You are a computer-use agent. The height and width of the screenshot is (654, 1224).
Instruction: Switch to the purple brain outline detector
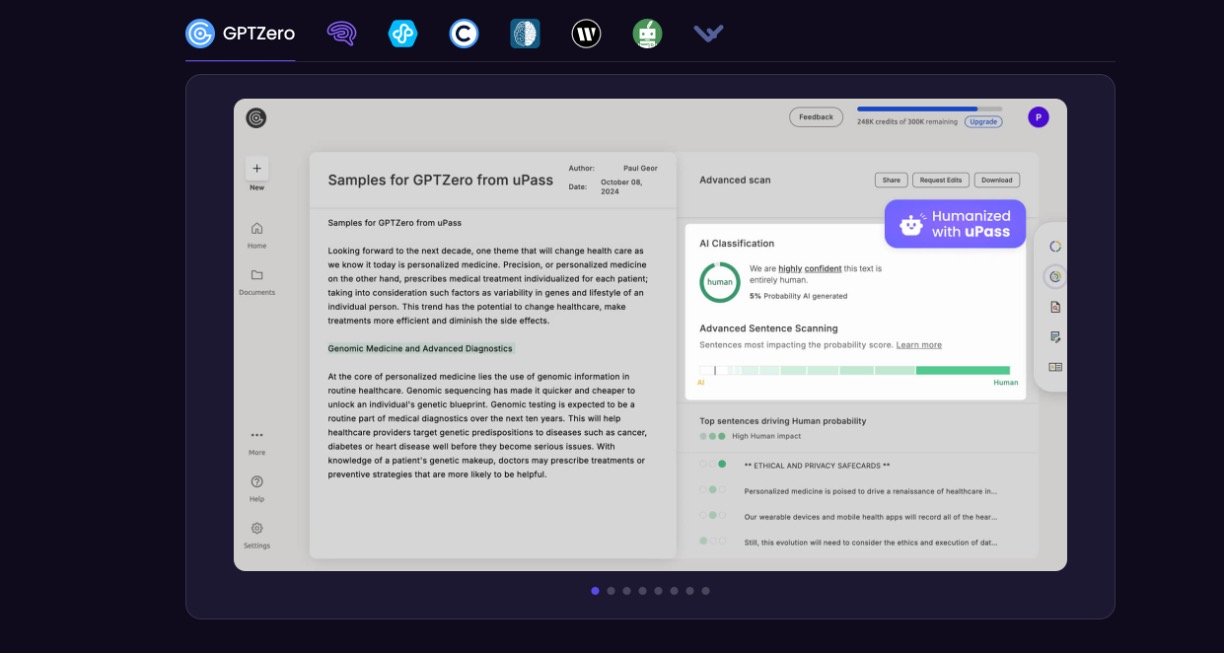(x=341, y=34)
